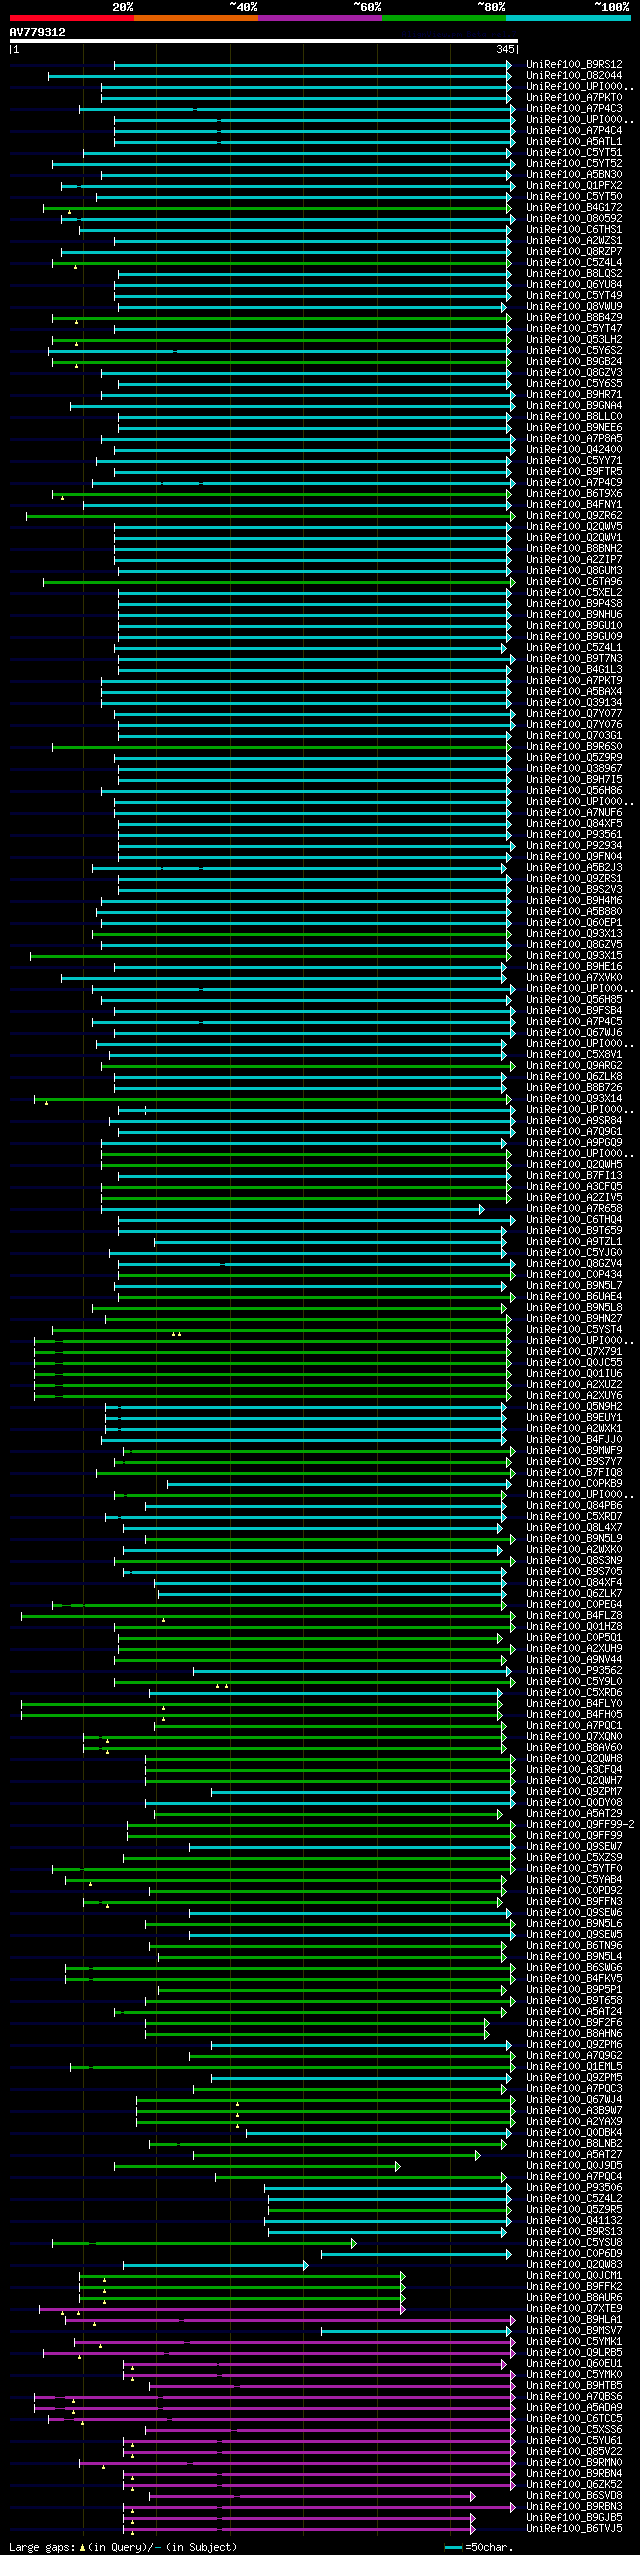Open hit UniRef100_B9HLA1

(574, 2320)
